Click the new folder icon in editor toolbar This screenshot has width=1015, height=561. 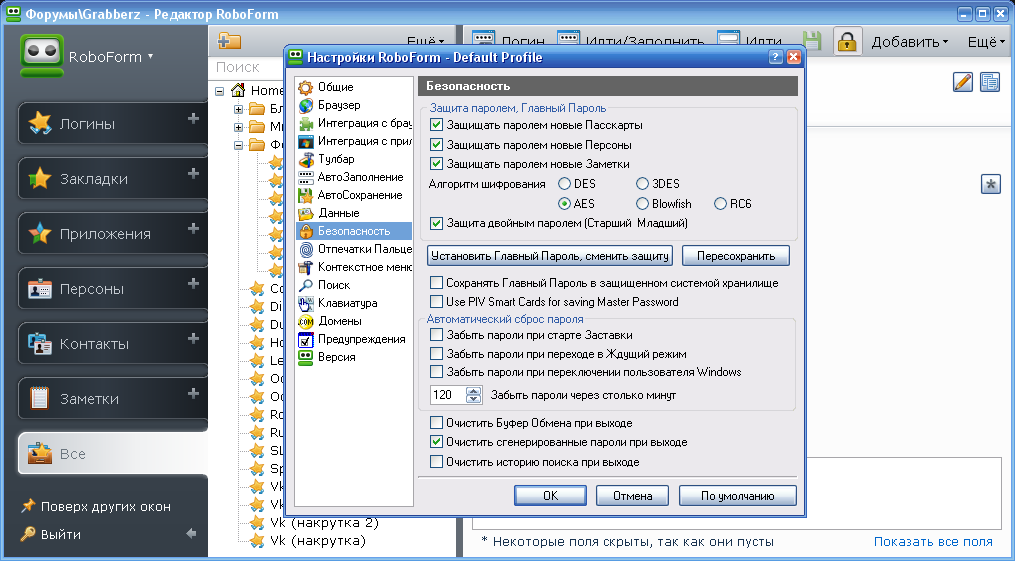tap(229, 41)
